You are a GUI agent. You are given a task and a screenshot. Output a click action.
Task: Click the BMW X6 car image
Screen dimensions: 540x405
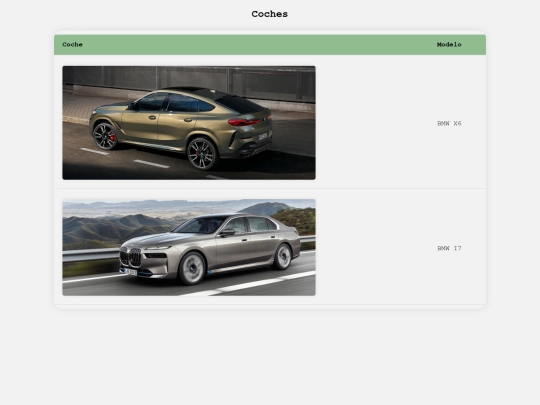click(189, 123)
